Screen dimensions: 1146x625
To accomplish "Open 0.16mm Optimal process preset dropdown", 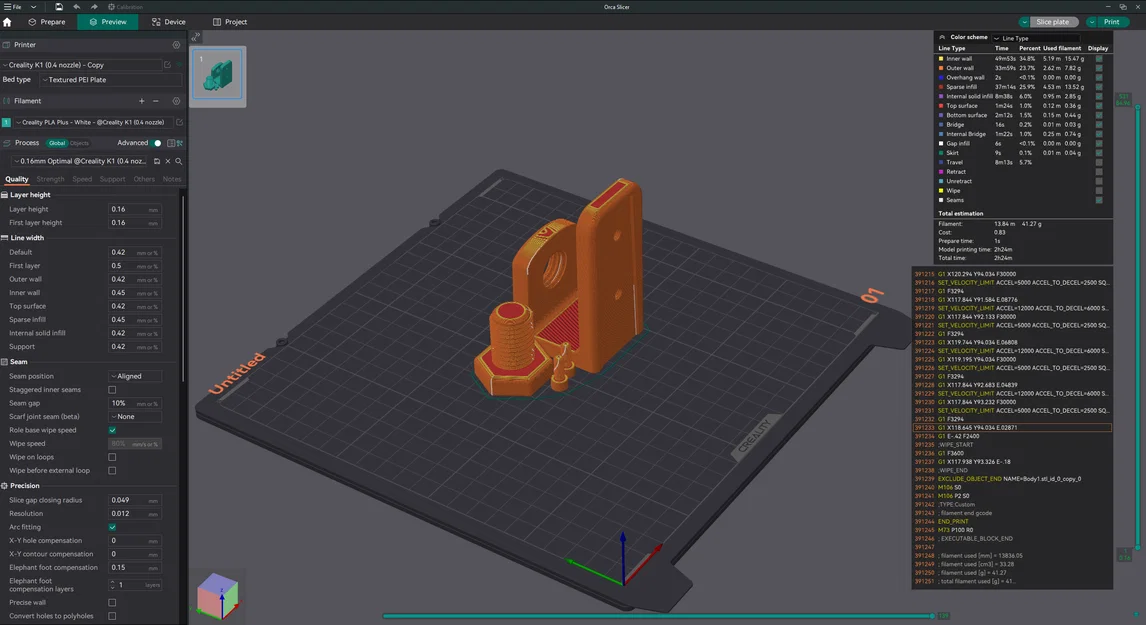I will click(x=81, y=161).
